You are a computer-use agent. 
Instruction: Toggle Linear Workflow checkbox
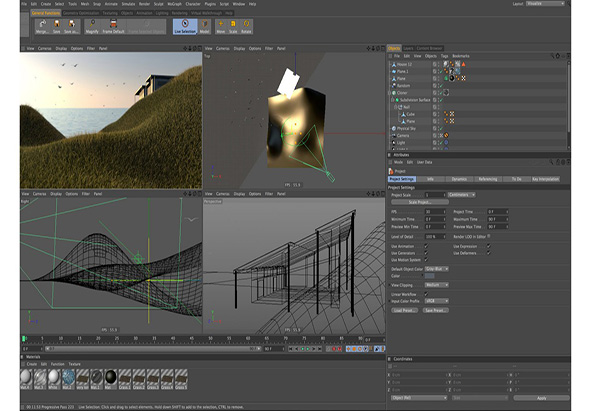426,294
